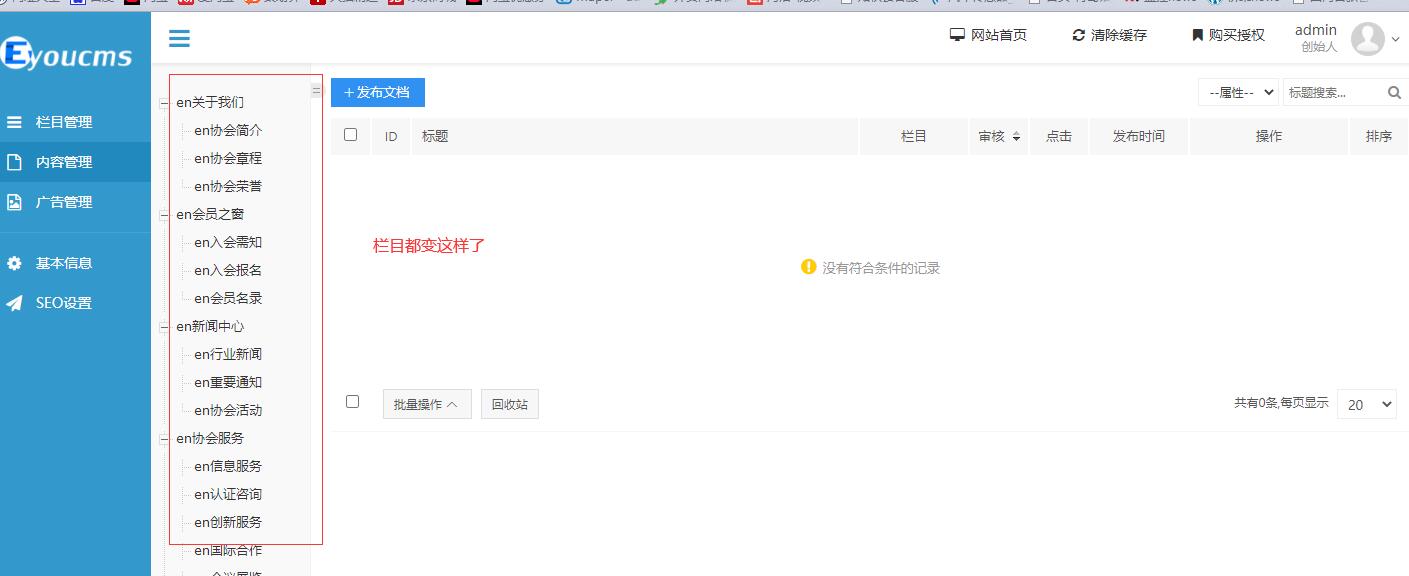The height and width of the screenshot is (576, 1409).
Task: Click the 内容管理 document icon
Action: coord(14,162)
